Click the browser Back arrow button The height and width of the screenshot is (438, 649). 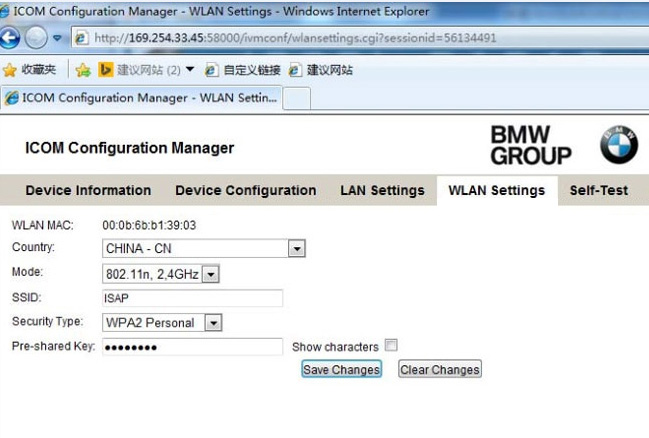click(x=9, y=38)
